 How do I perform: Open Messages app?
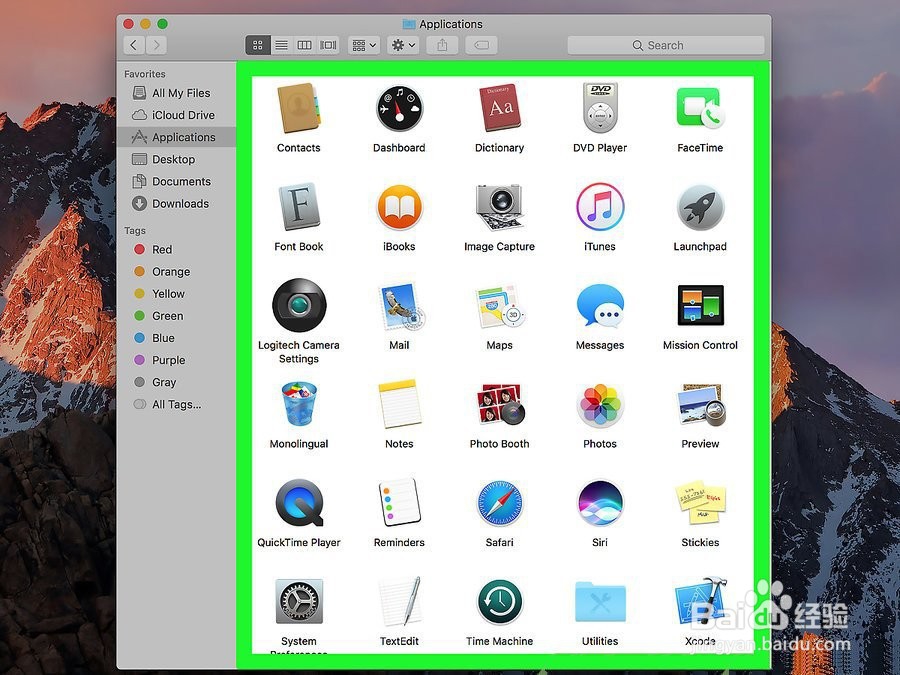pyautogui.click(x=600, y=306)
